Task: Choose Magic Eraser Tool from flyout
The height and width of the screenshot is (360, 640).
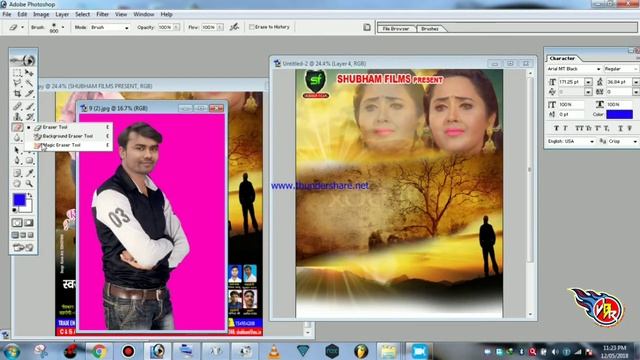Action: 69,145
